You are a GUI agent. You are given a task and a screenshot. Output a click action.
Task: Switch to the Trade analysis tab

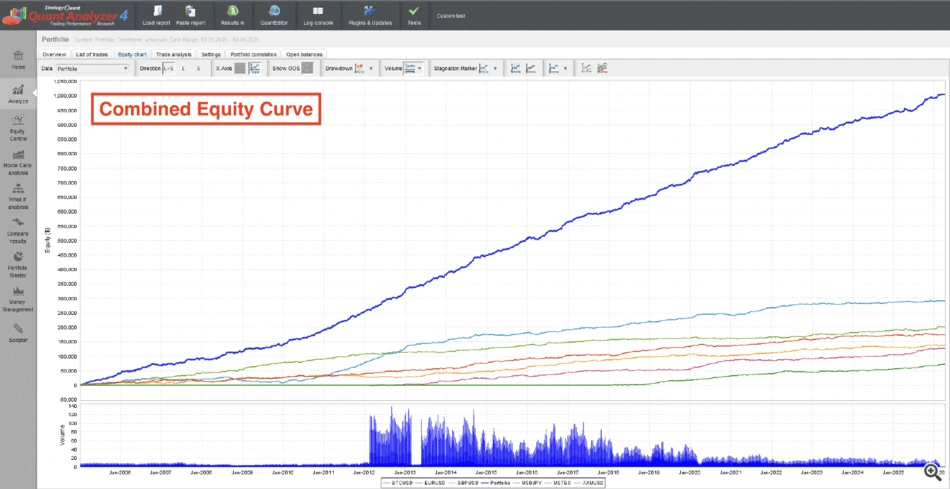tap(173, 54)
